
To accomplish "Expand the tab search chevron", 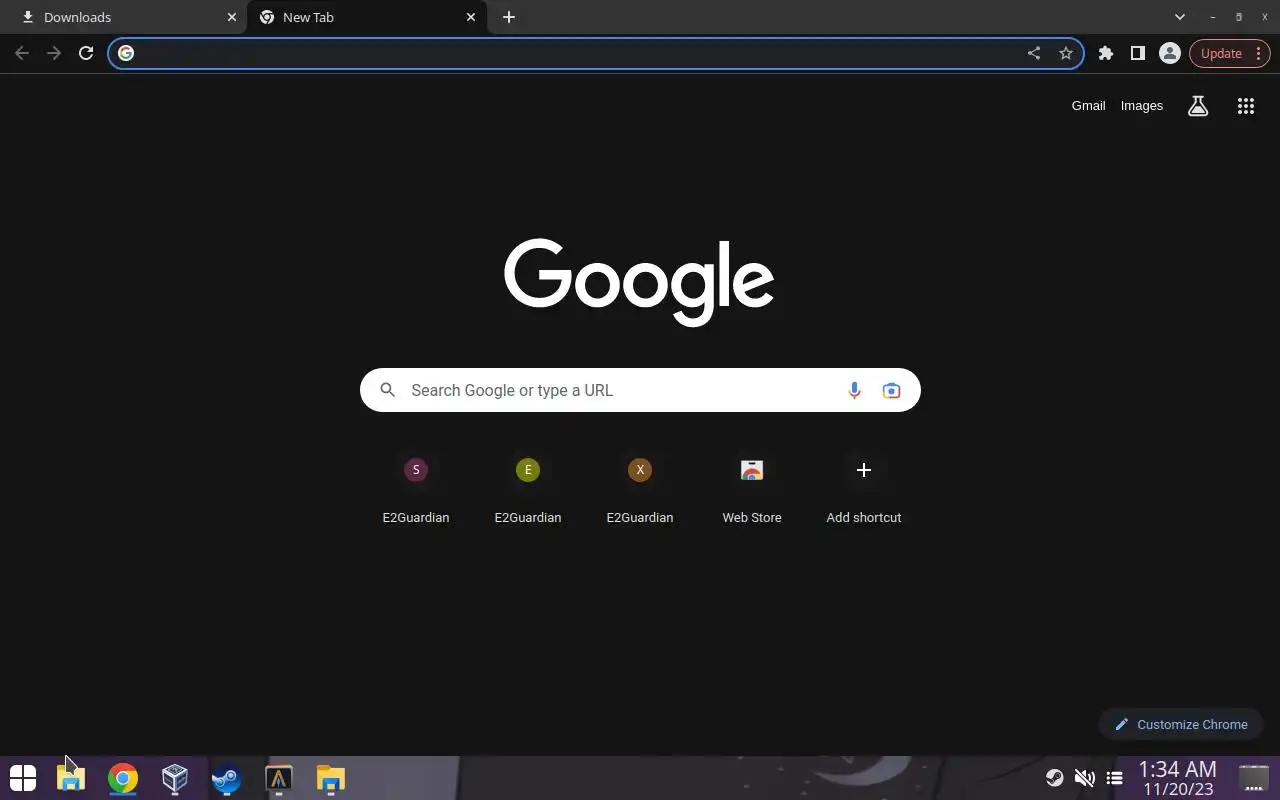I will click(x=1180, y=17).
